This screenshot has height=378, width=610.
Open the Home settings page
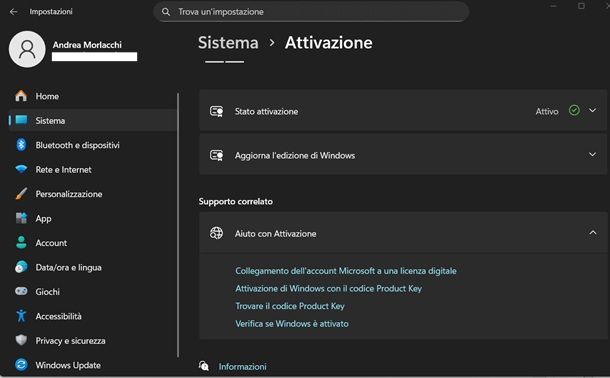[x=93, y=96]
